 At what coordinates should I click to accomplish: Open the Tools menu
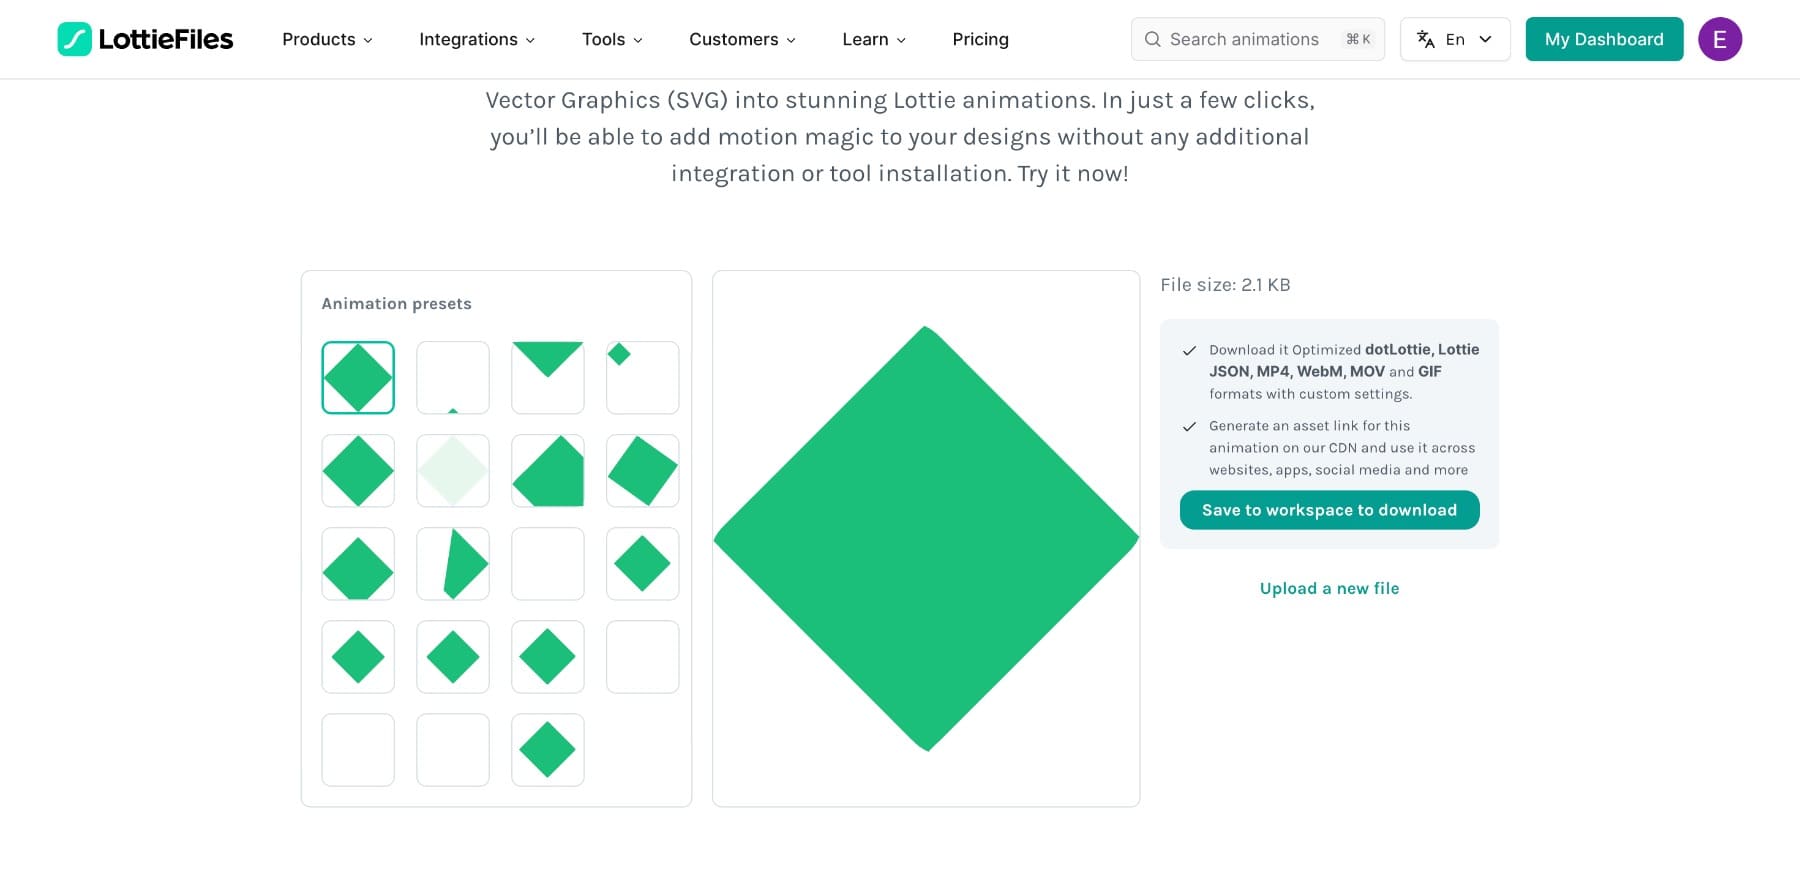[612, 39]
